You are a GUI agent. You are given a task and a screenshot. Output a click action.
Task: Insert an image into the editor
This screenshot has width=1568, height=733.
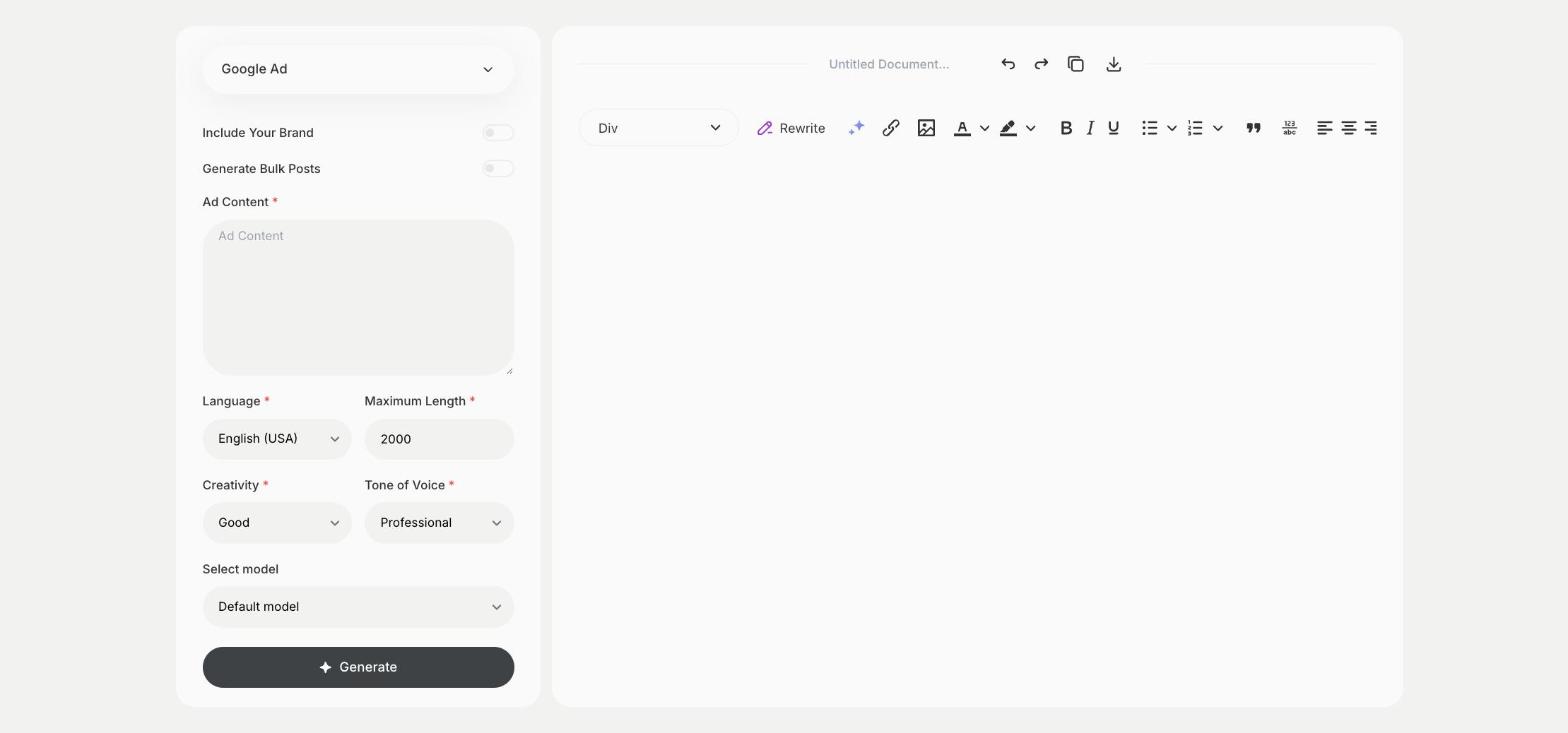click(926, 128)
